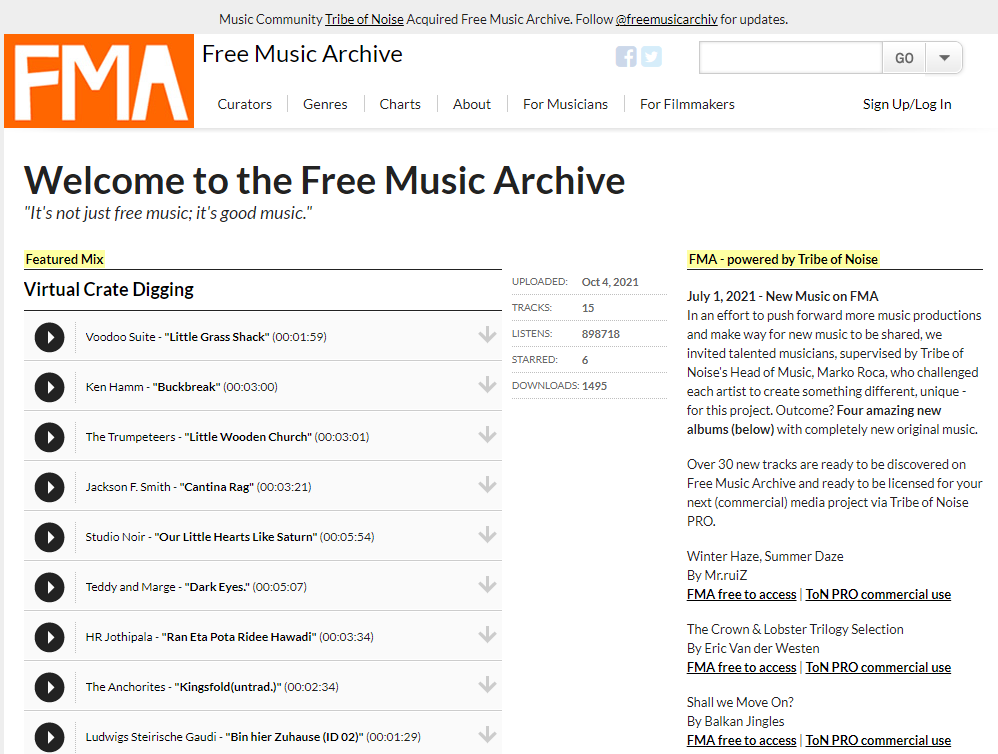This screenshot has width=998, height=754.
Task: Click FMA - powered by Tribe of Noise heading
Action: click(x=784, y=260)
